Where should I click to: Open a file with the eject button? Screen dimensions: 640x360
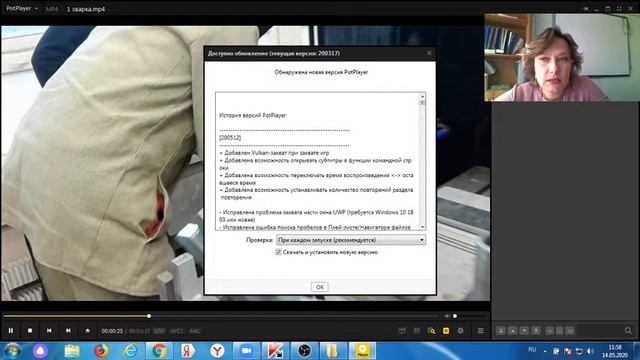[x=87, y=331]
